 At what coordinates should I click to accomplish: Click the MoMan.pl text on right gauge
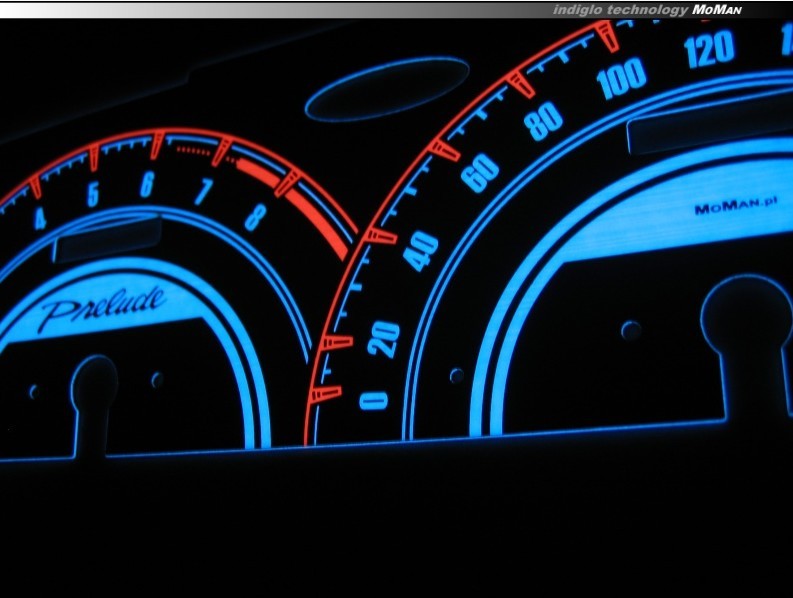coord(736,207)
